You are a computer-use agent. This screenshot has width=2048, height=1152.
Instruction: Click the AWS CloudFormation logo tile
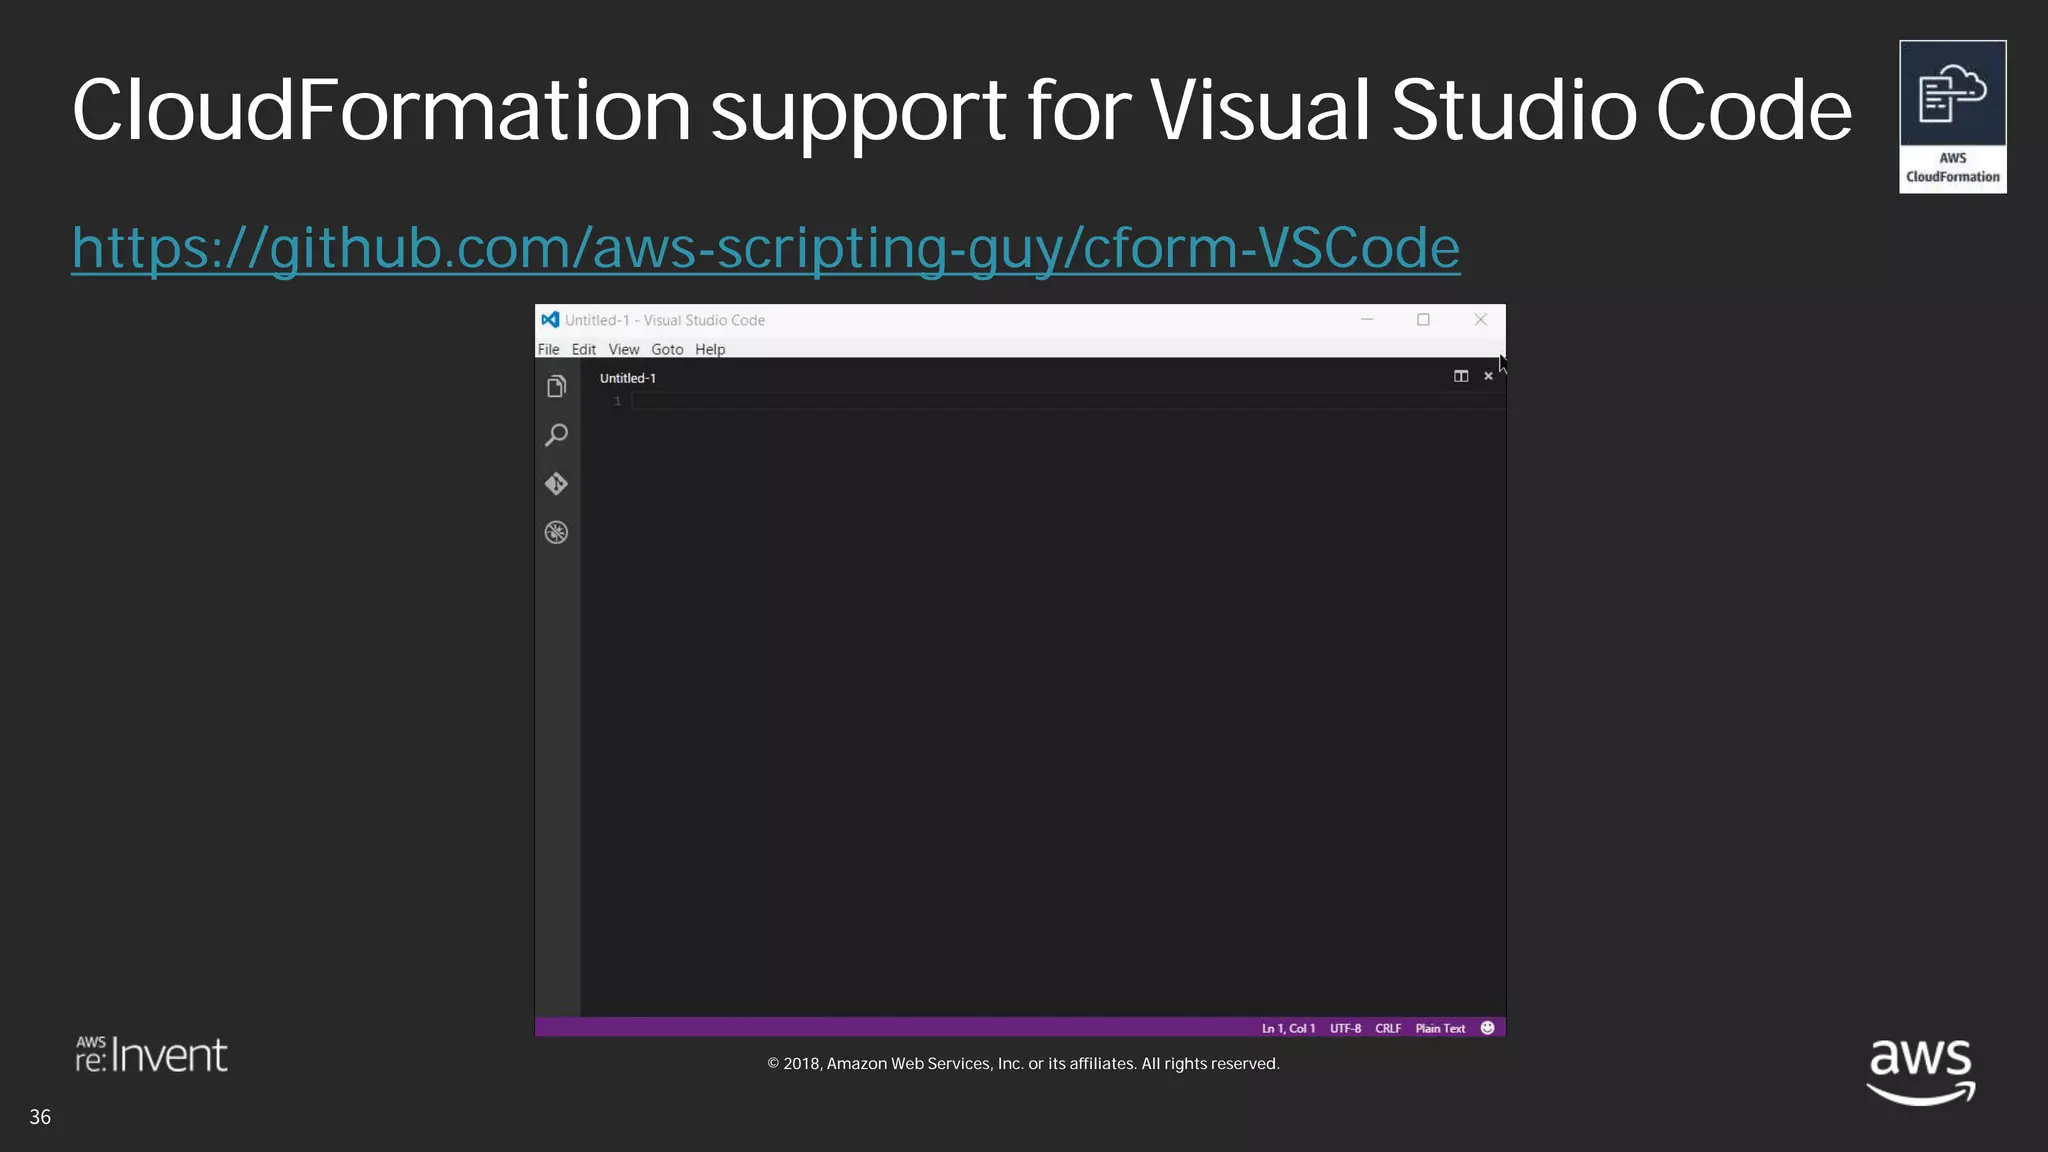1953,117
